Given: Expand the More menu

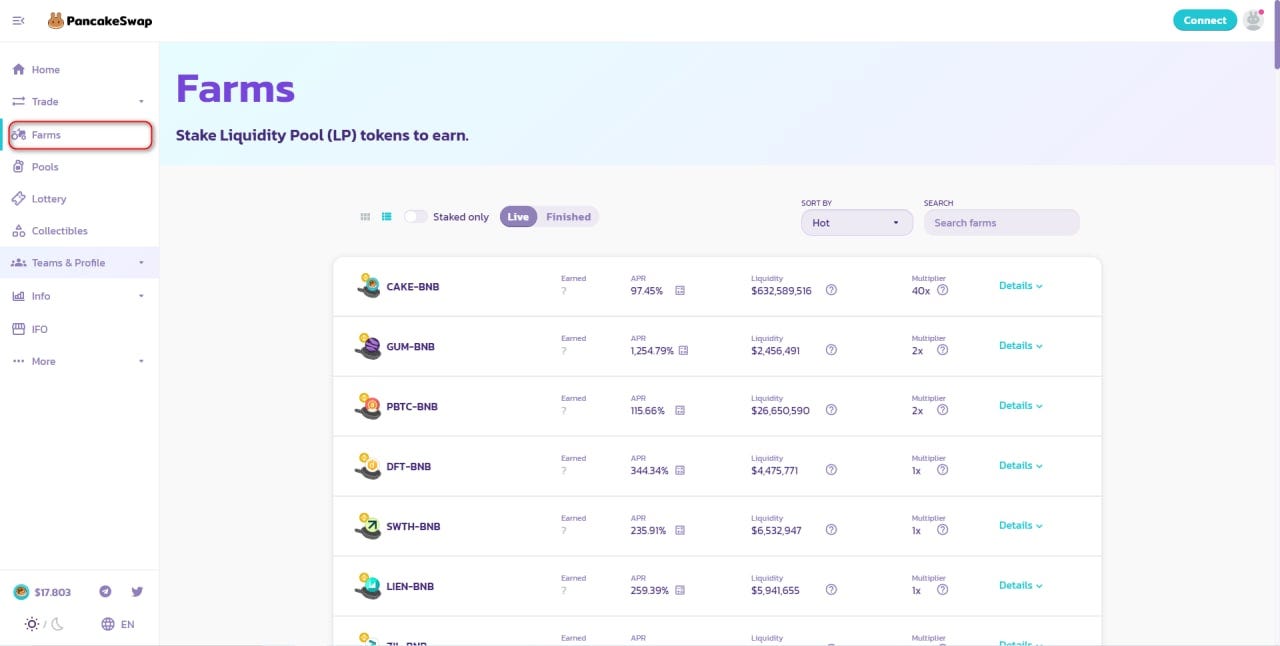Looking at the screenshot, I should coord(79,361).
